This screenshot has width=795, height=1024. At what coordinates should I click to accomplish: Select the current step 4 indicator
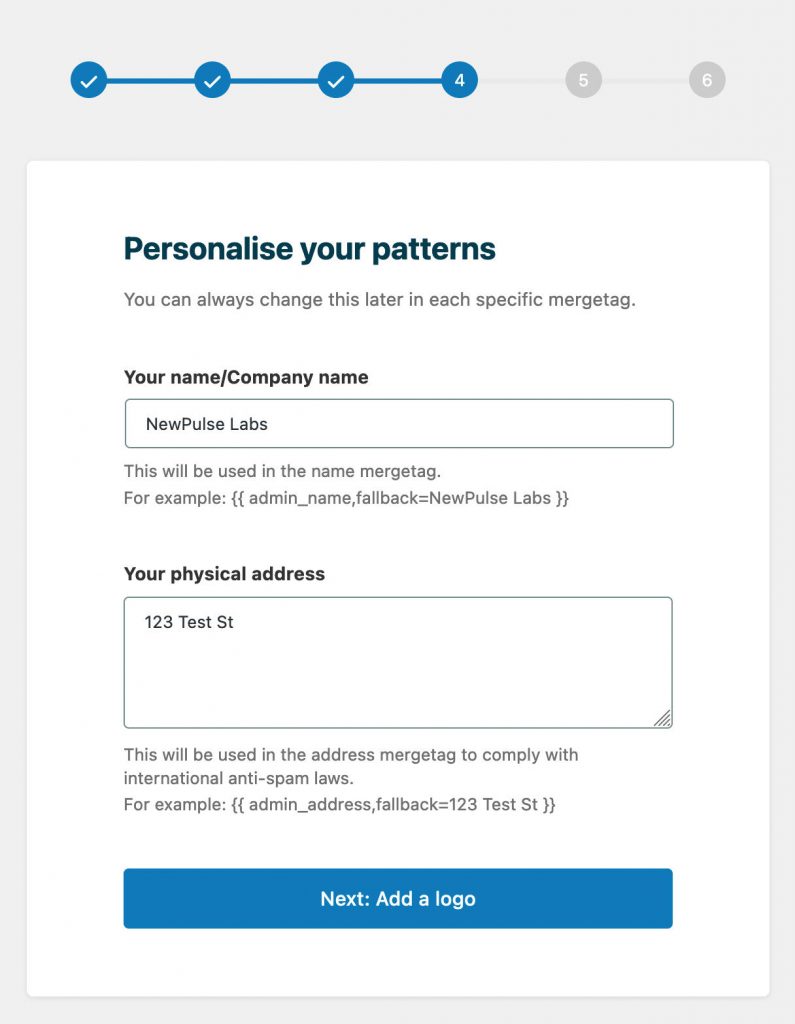point(459,79)
